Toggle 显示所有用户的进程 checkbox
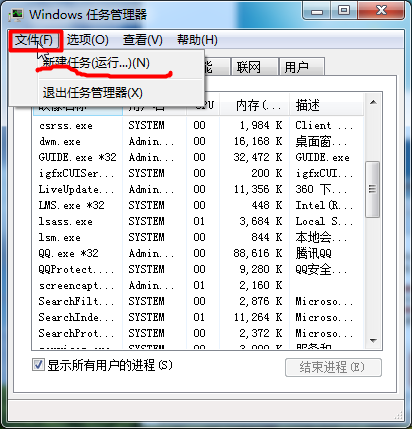The image size is (412, 429). (x=38, y=365)
